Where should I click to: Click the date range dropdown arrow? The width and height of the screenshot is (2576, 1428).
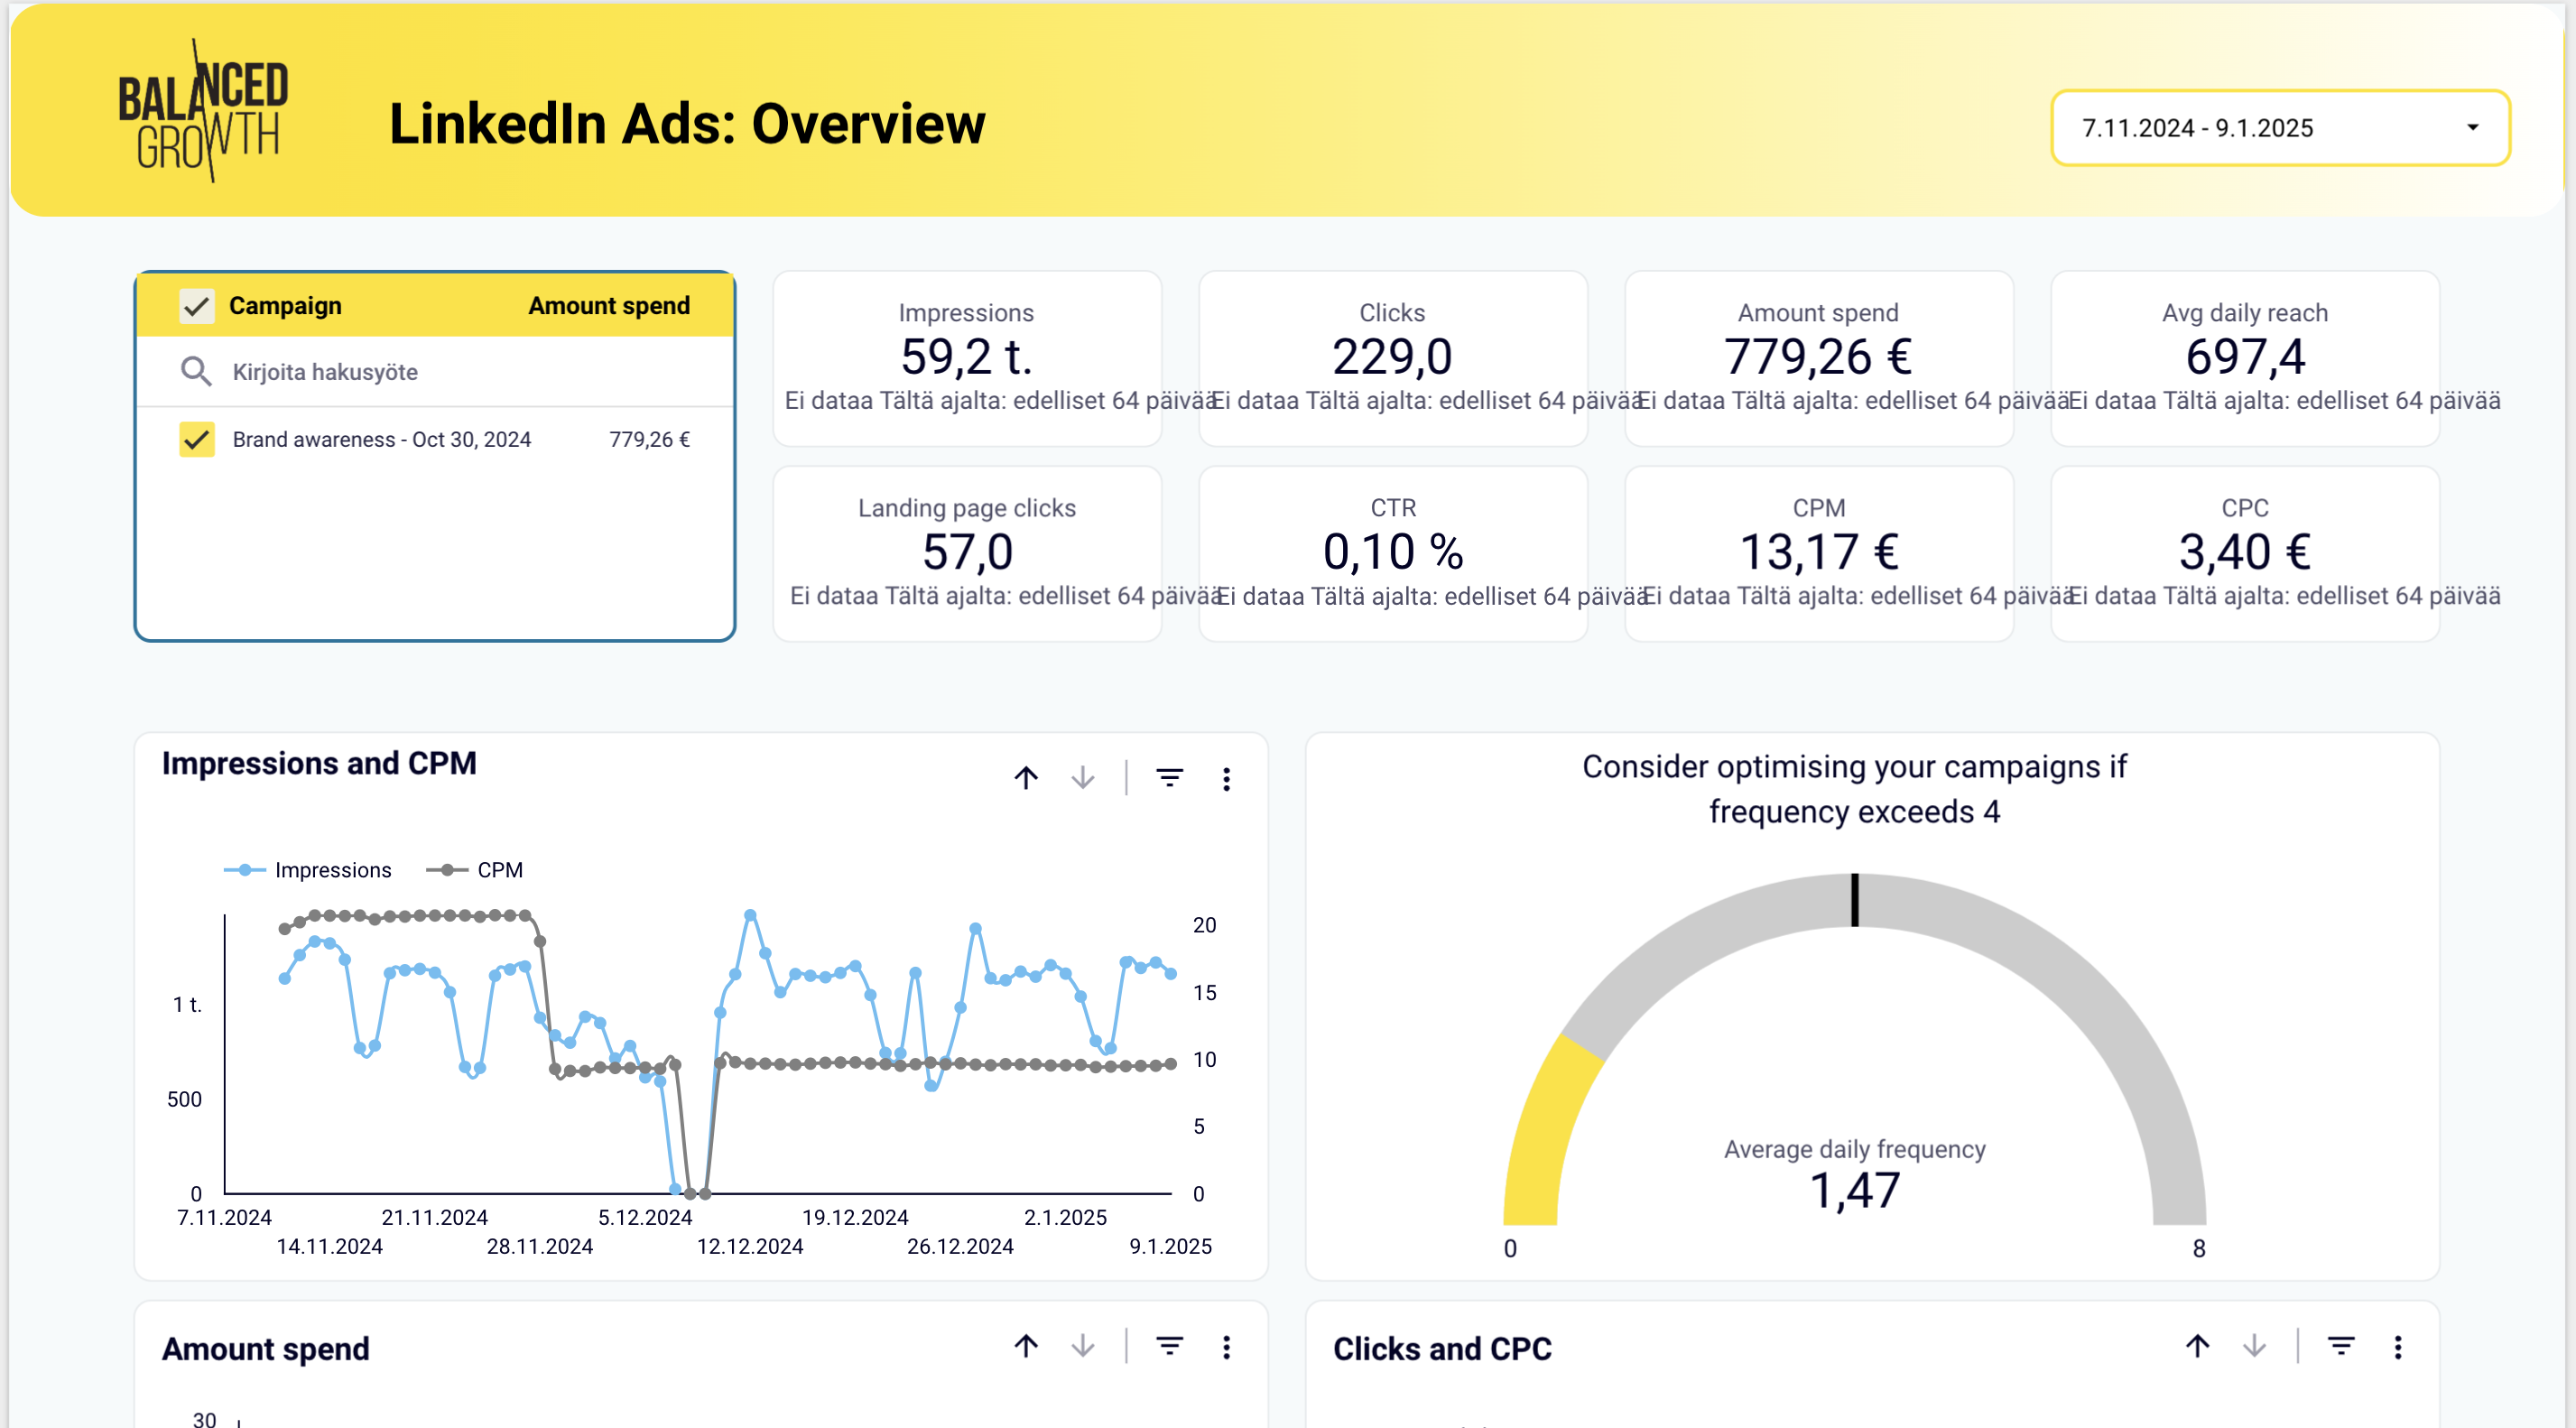click(x=2472, y=128)
